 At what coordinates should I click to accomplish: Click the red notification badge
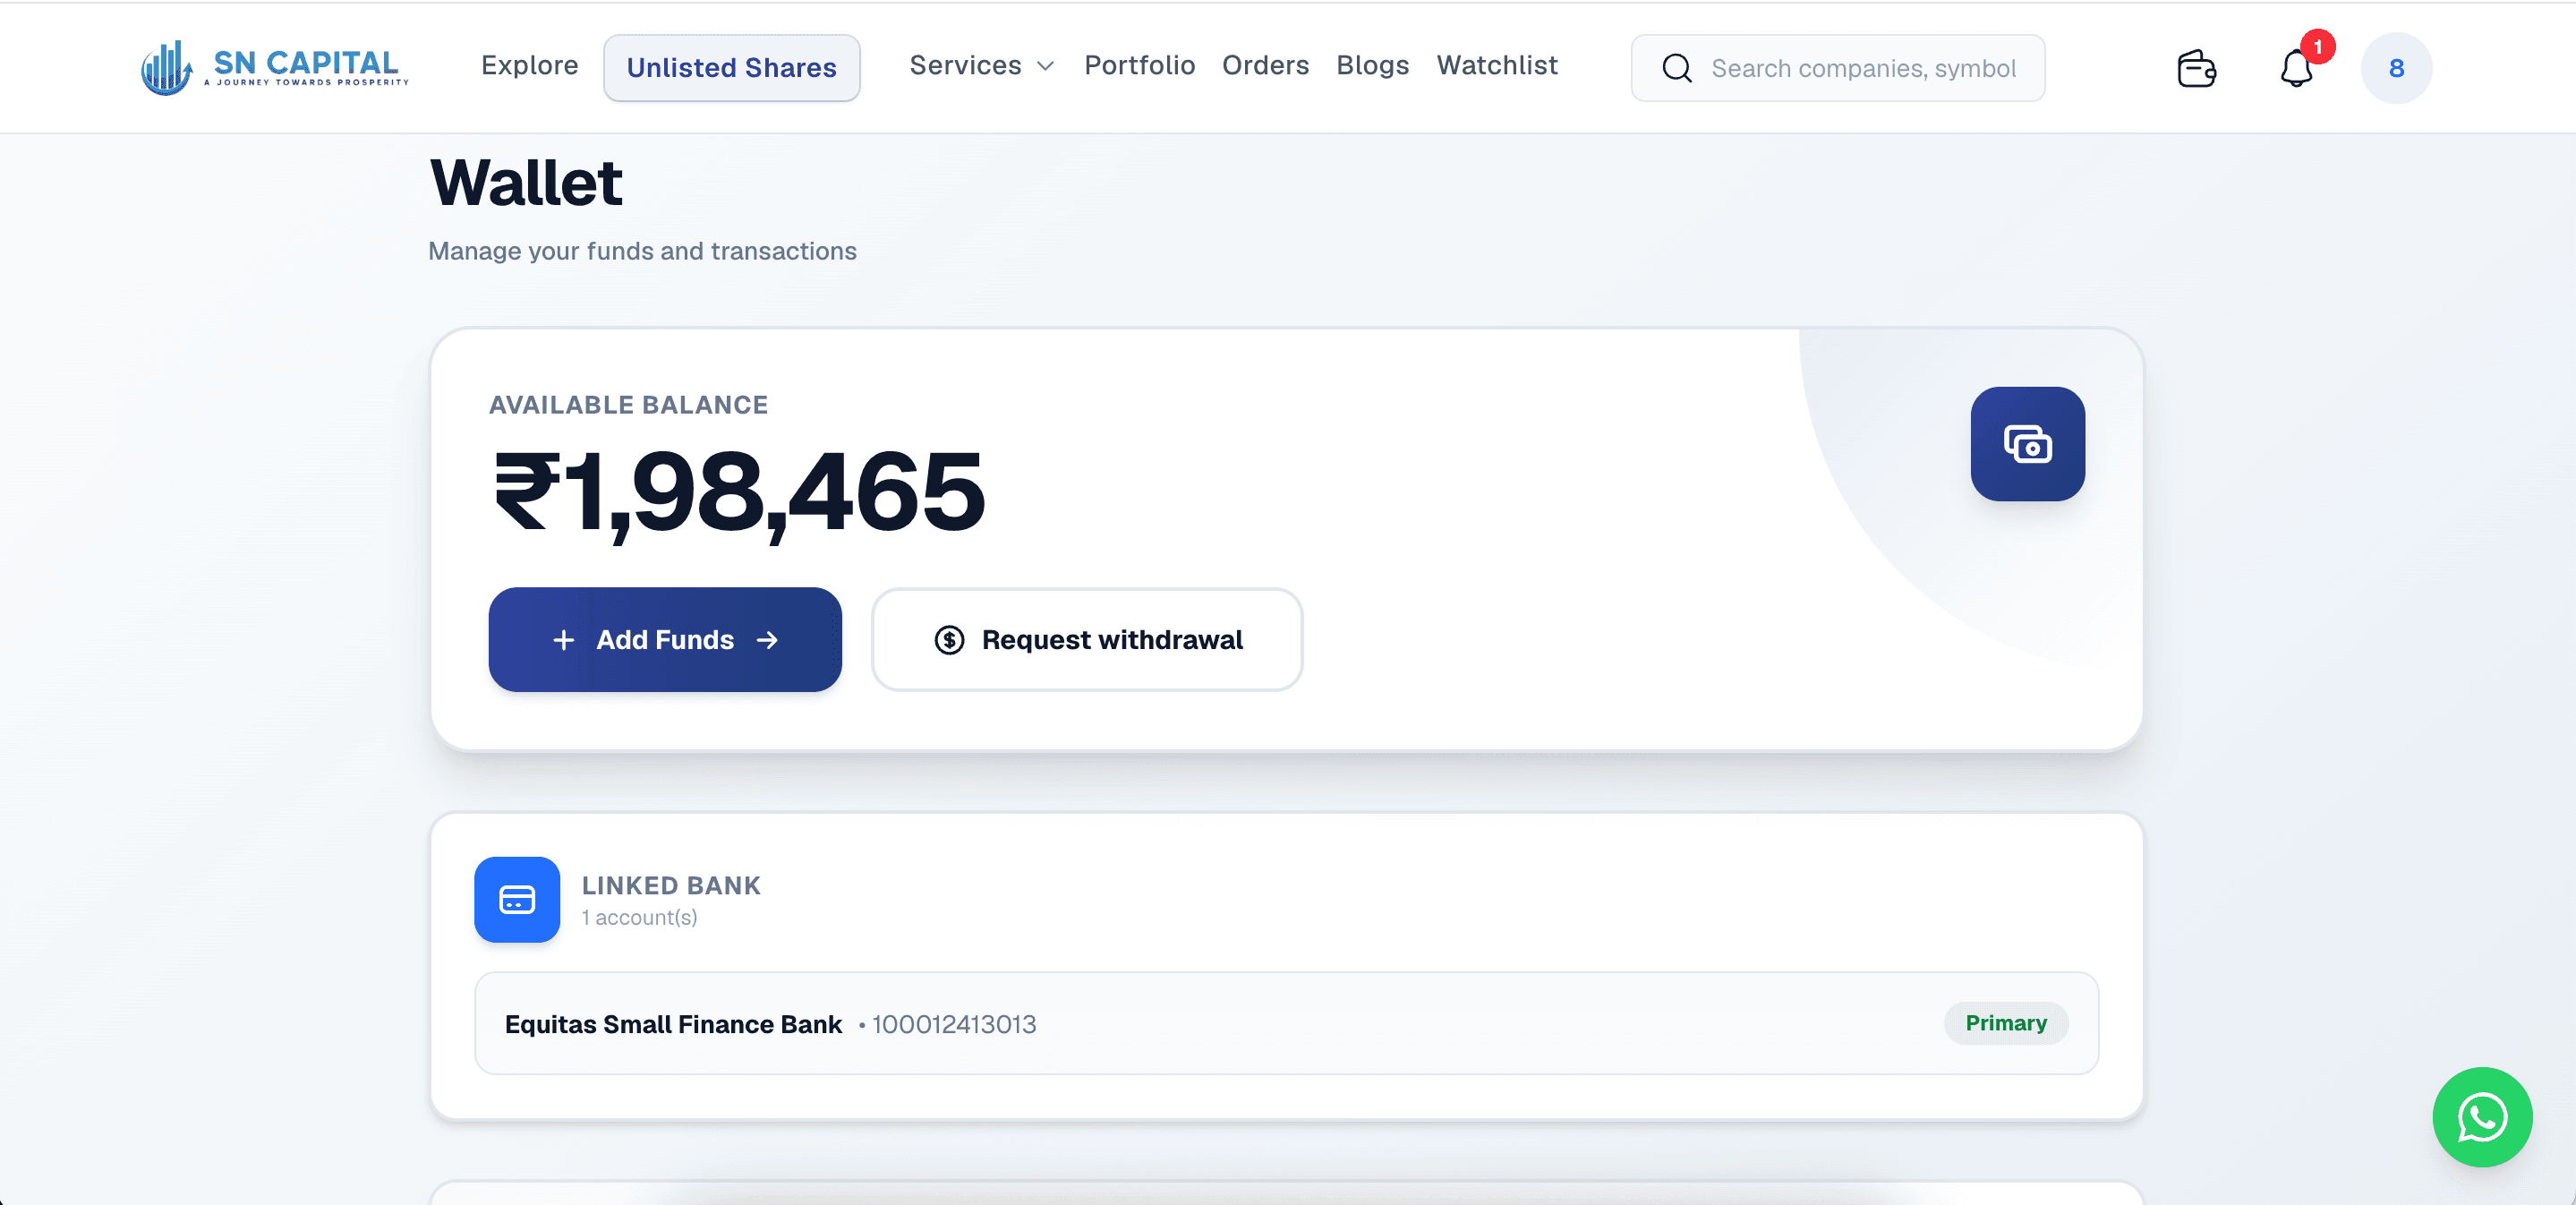pos(2317,47)
